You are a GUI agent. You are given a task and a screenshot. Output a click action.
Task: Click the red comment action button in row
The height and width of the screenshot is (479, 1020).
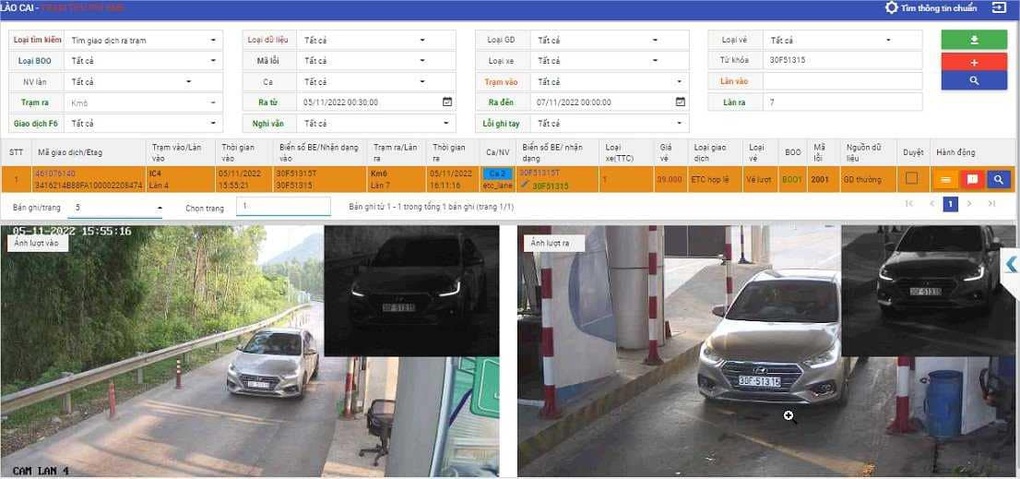(x=972, y=179)
